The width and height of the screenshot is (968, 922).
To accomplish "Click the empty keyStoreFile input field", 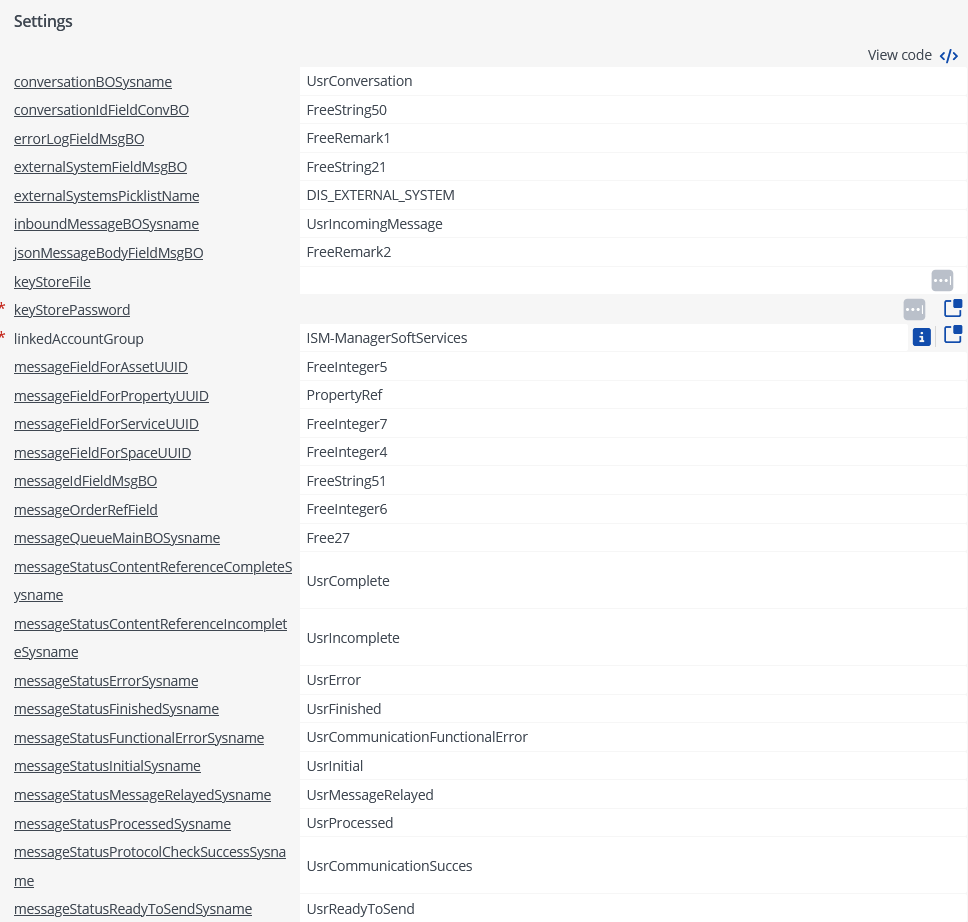I will tap(614, 281).
